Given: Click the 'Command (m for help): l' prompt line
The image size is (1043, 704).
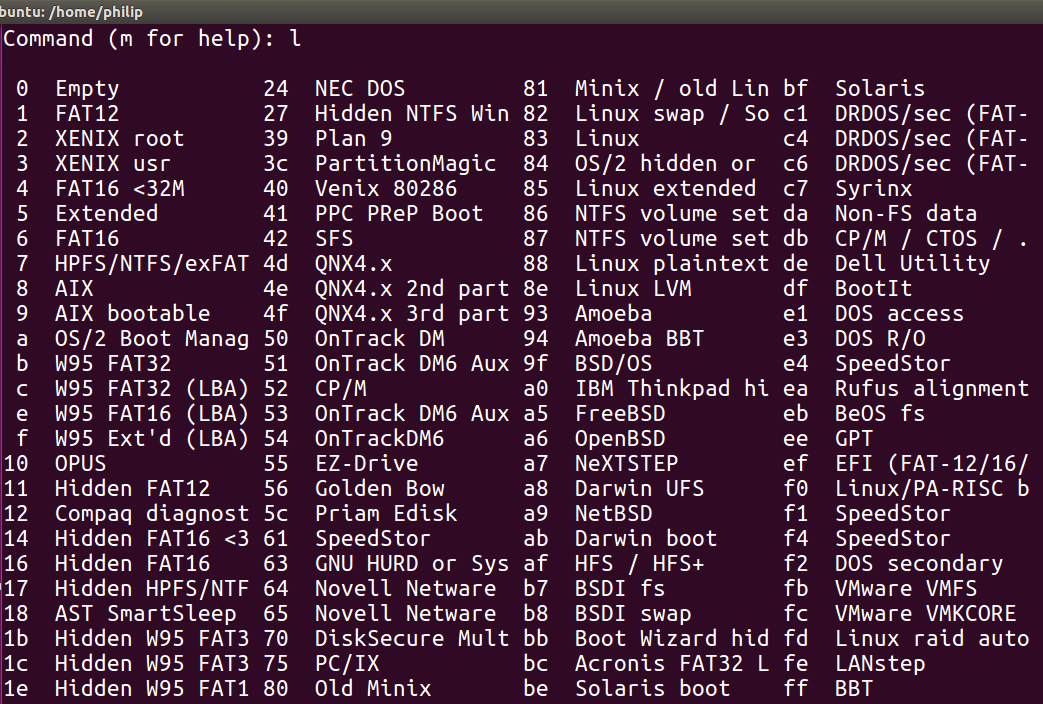Looking at the screenshot, I should 152,39.
